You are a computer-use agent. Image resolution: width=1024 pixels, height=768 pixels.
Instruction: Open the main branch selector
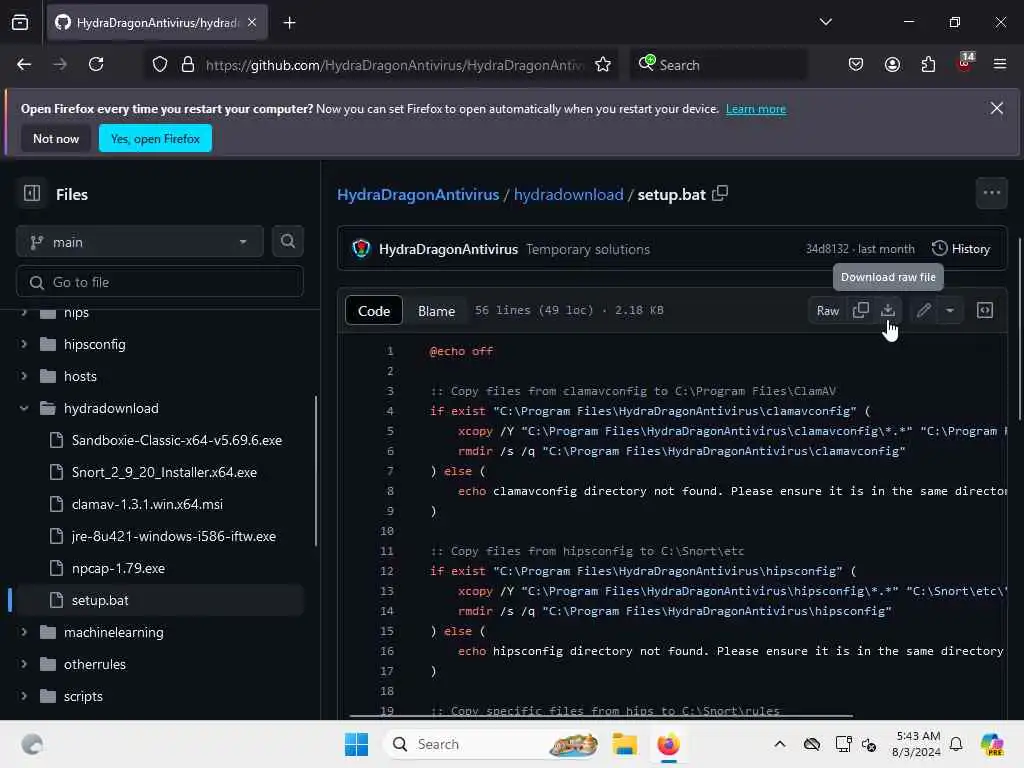pyautogui.click(x=140, y=242)
